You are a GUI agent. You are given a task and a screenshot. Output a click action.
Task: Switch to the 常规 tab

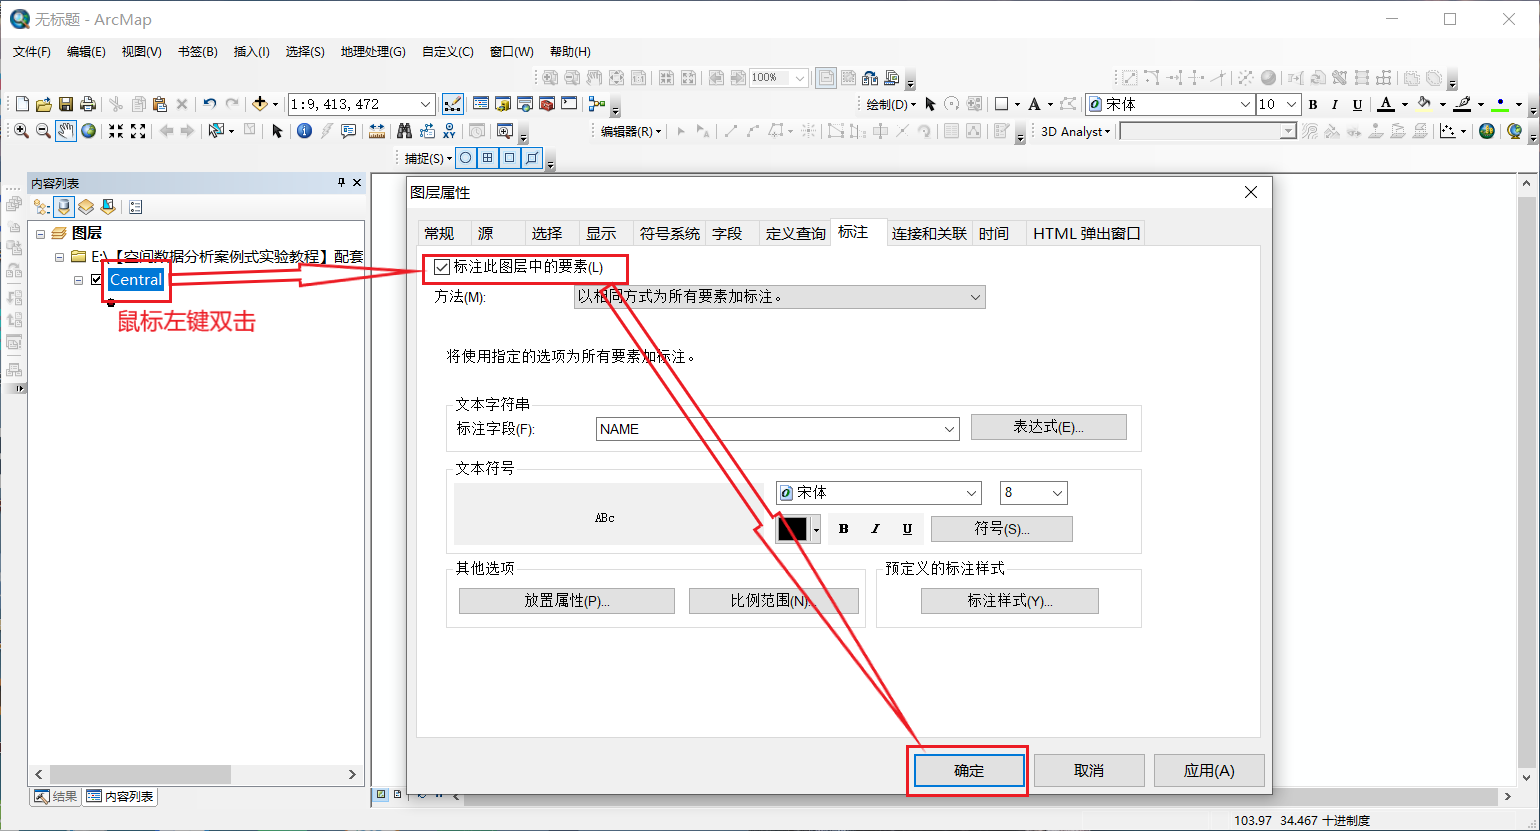pyautogui.click(x=439, y=233)
